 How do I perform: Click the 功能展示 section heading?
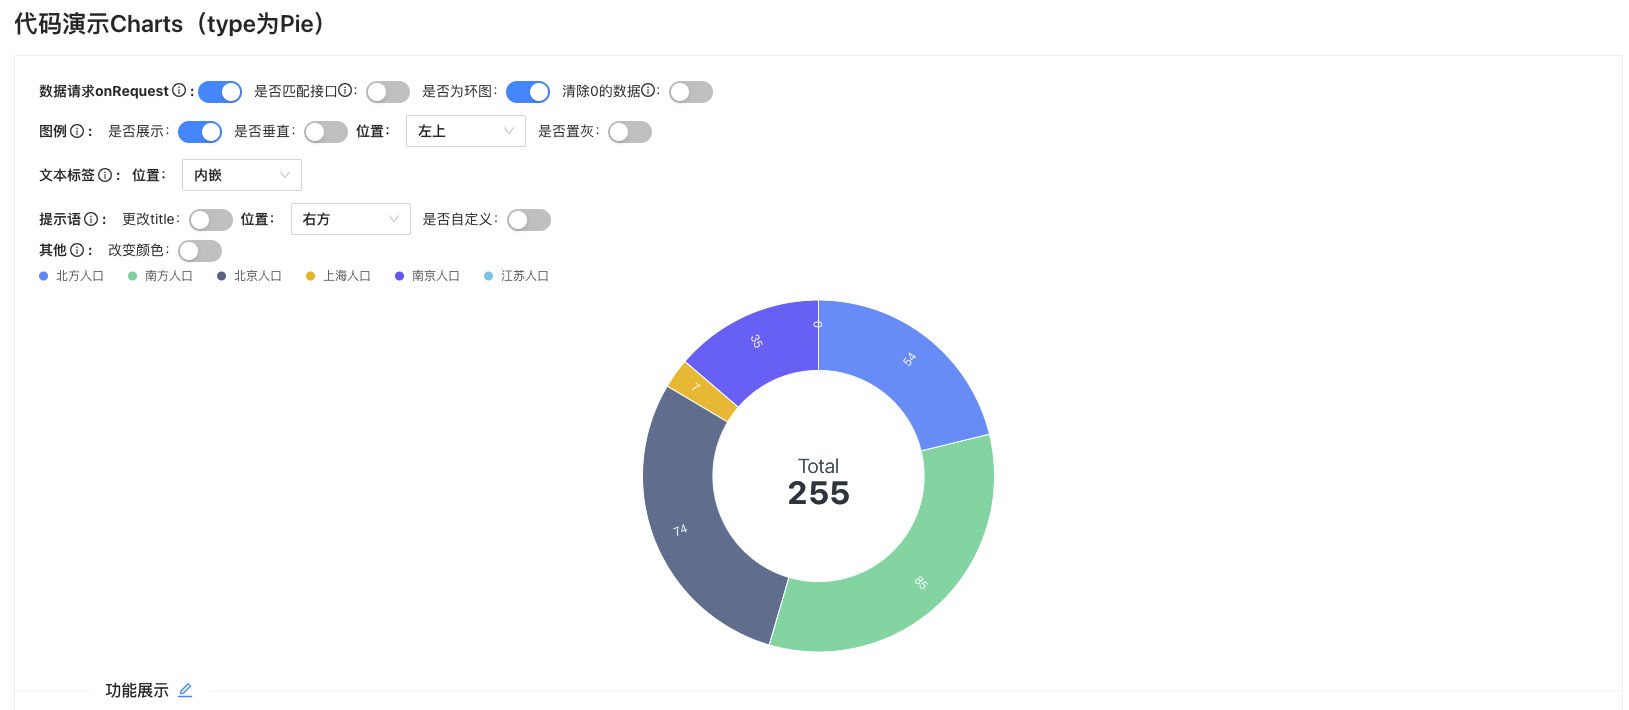click(137, 690)
